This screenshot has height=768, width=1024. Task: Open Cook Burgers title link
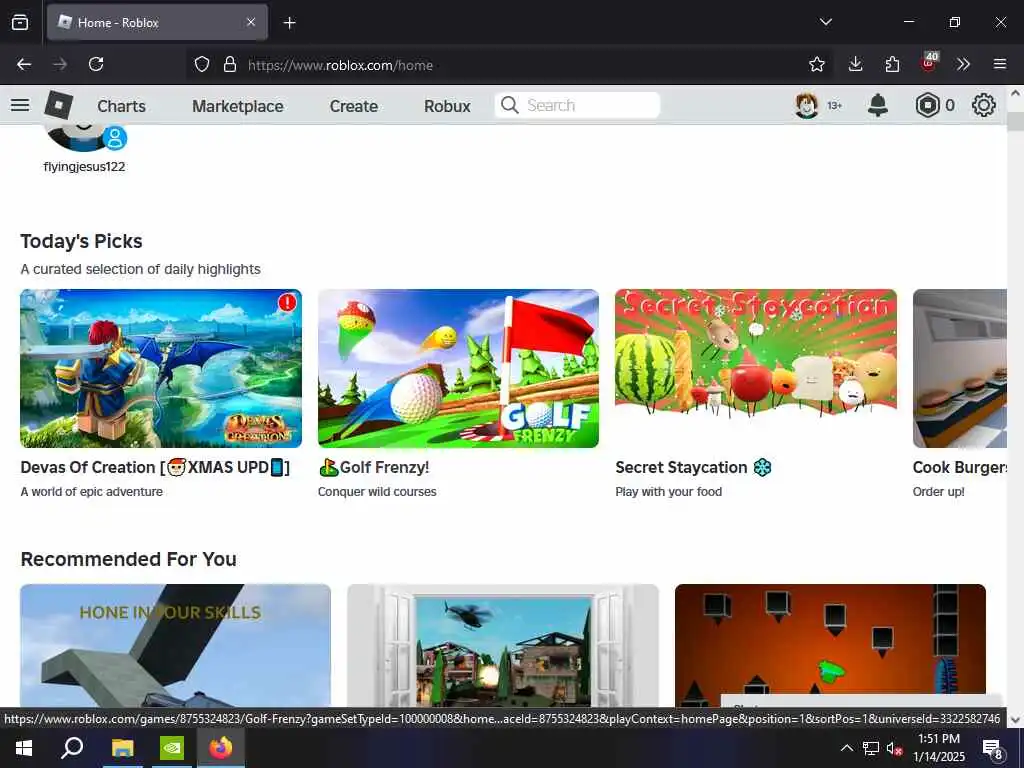pos(959,468)
